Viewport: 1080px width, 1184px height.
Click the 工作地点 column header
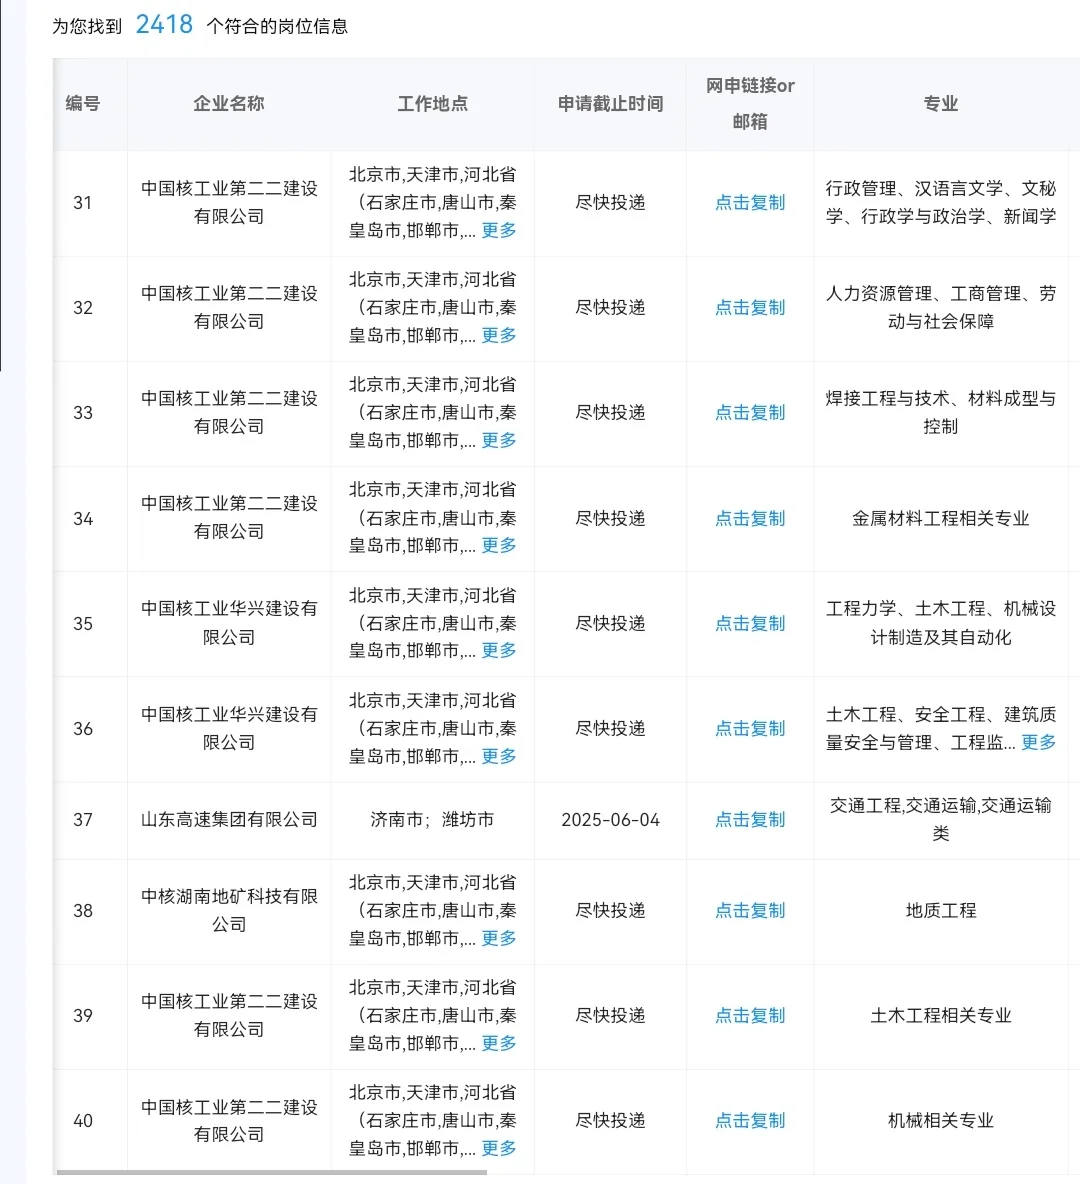432,103
